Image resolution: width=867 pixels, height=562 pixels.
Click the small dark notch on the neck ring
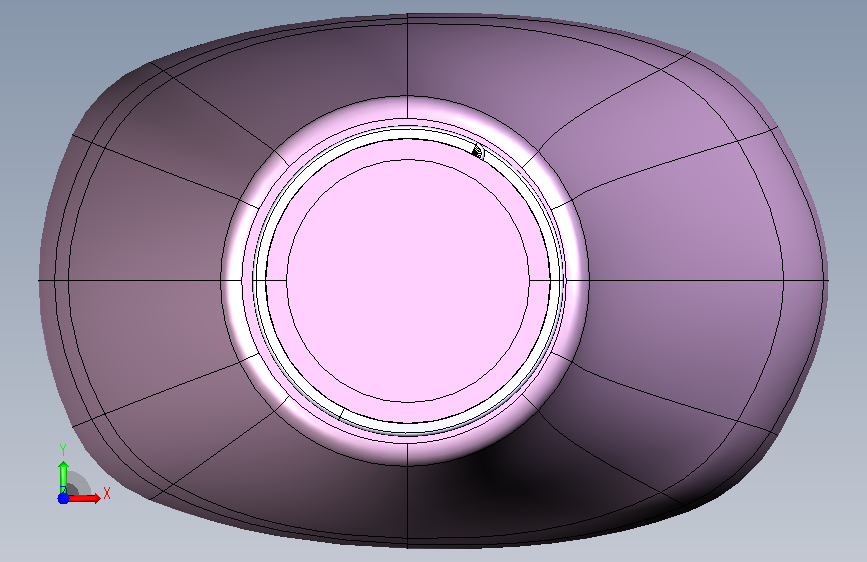click(x=478, y=150)
